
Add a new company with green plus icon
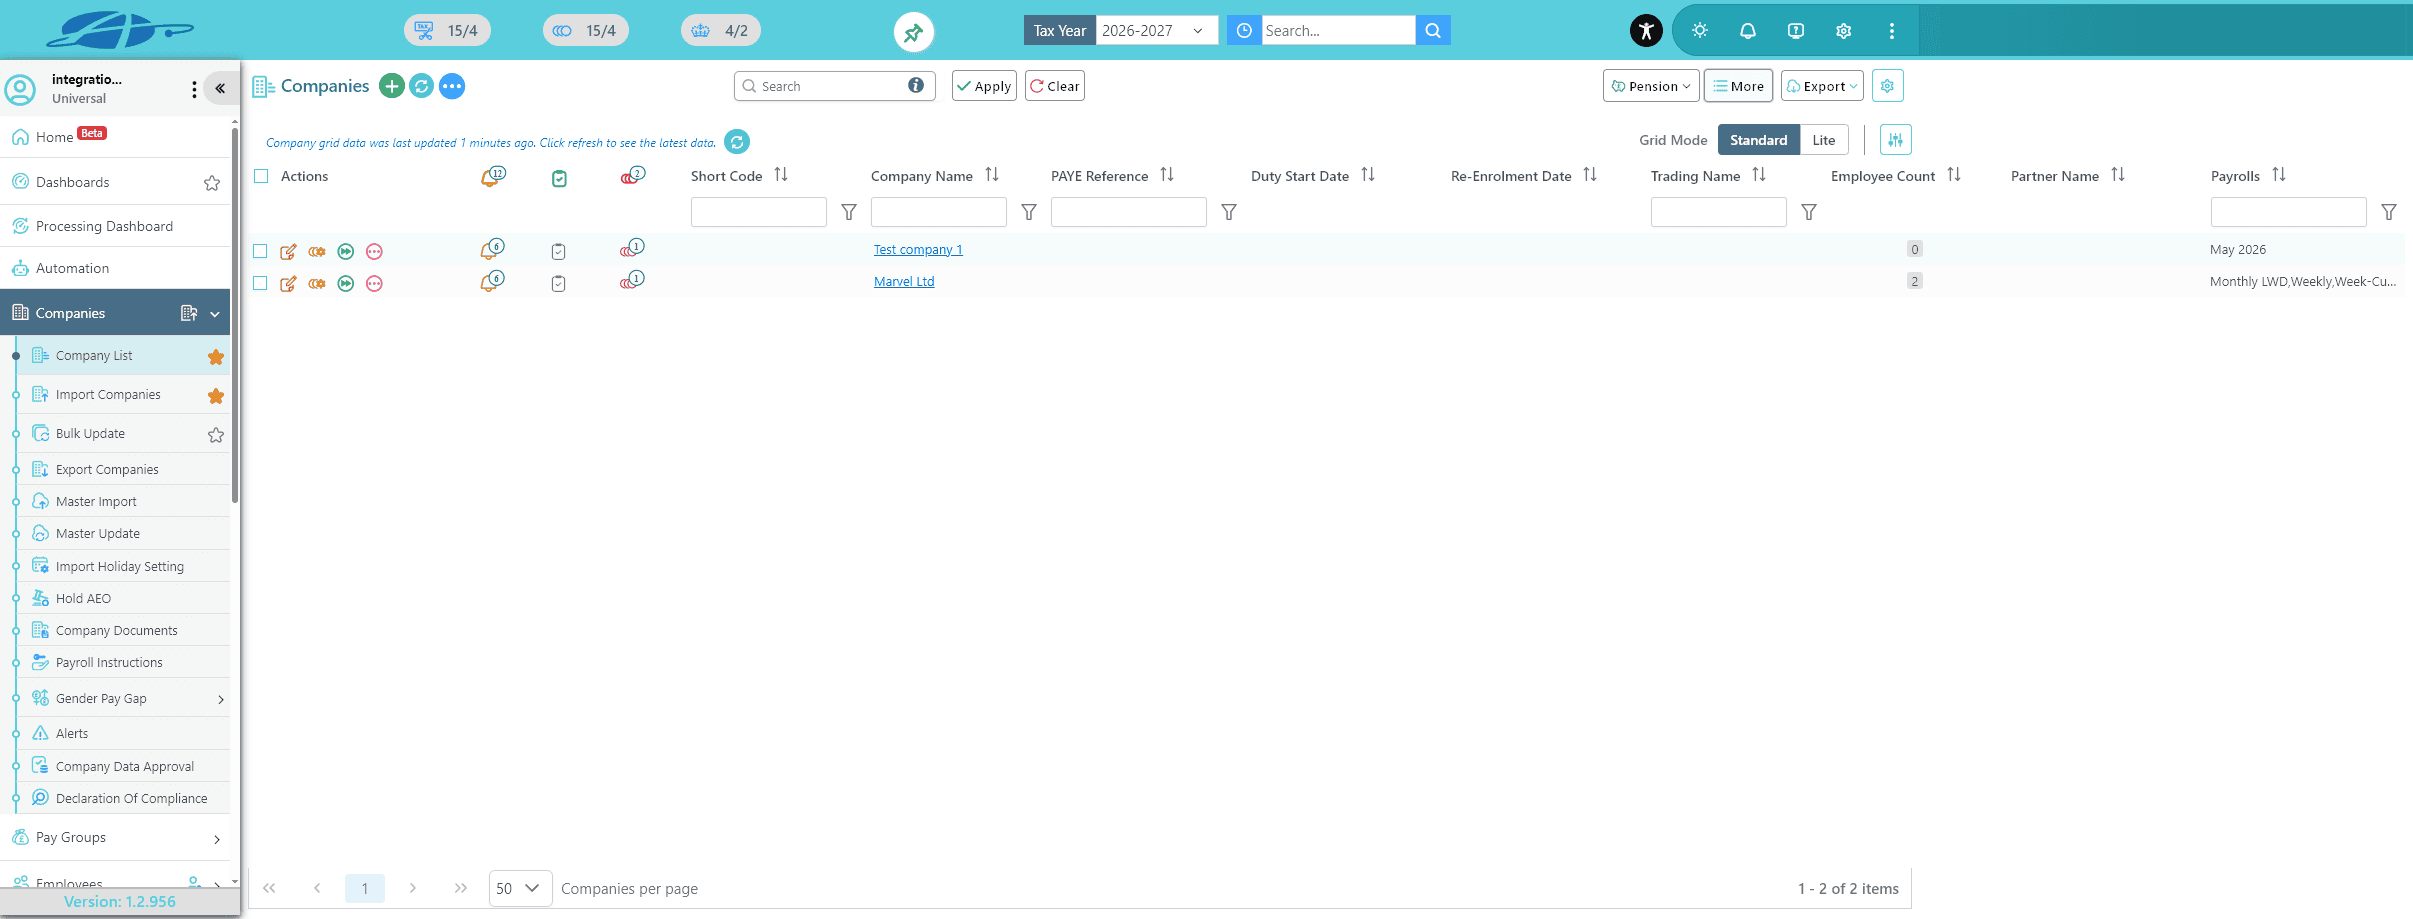pos(392,86)
